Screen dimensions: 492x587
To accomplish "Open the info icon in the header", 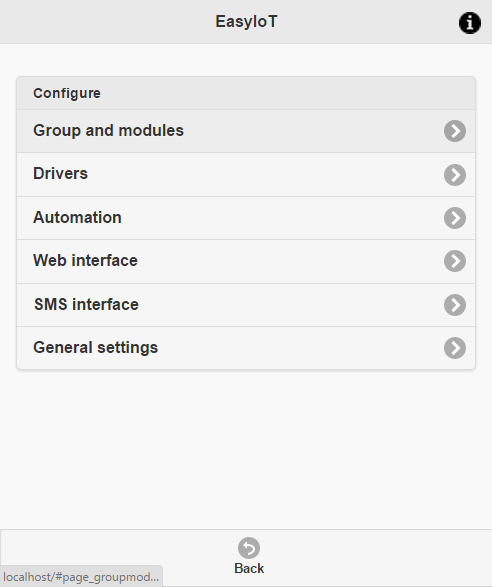I will pos(470,23).
